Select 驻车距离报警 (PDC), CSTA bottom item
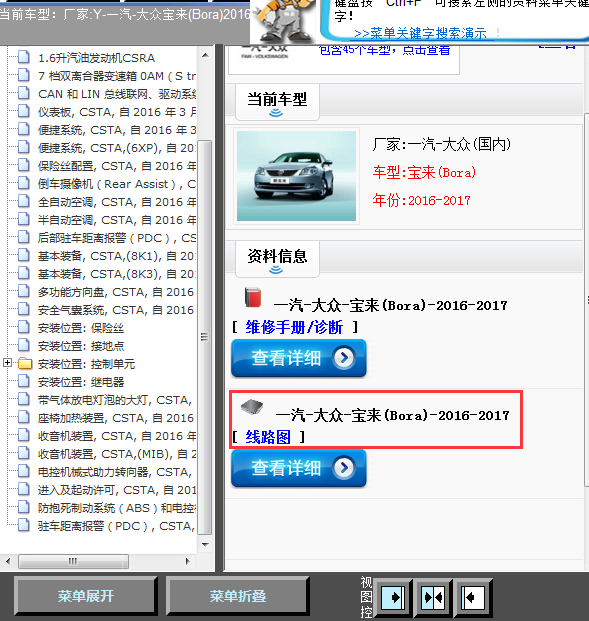This screenshot has height=621, width=589. coord(116,526)
